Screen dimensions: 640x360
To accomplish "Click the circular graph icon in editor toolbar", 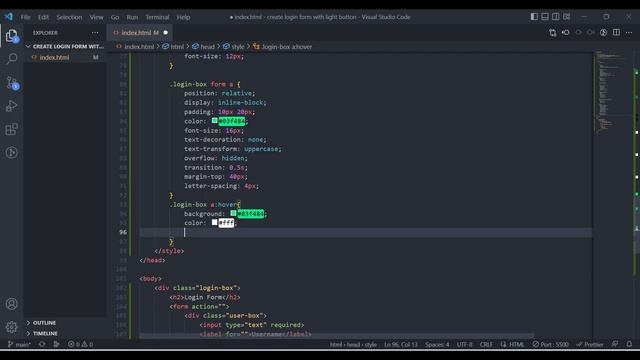I will pos(603,33).
